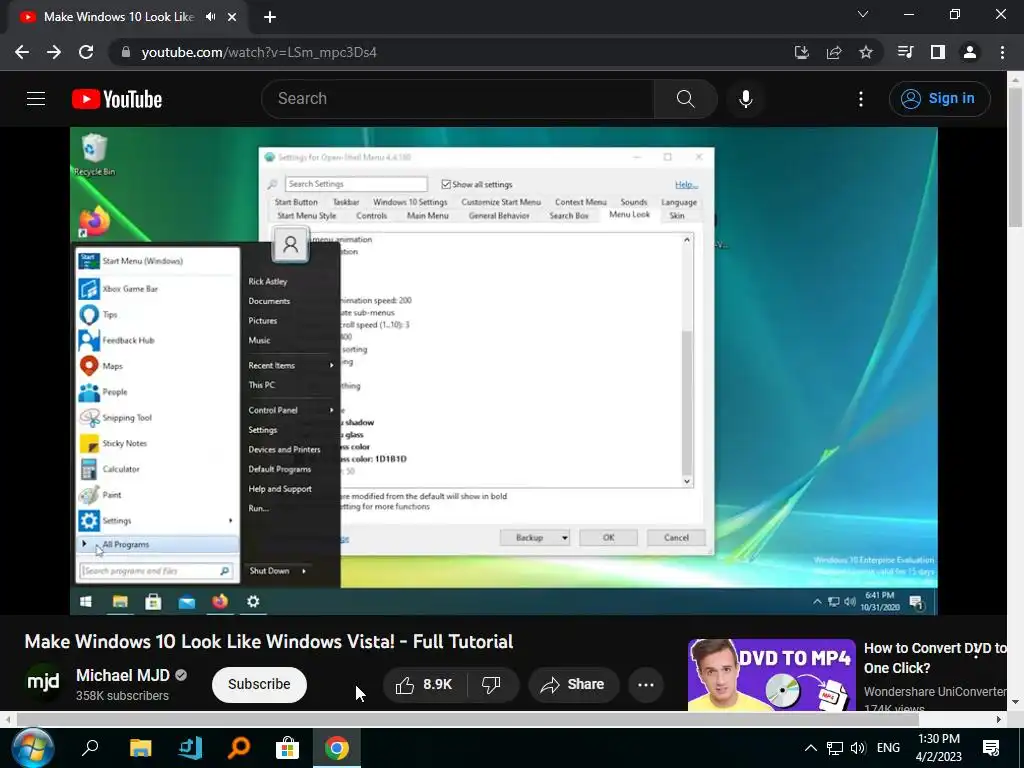Toggle Chrome side panel
The height and width of the screenshot is (768, 1024).
tap(937, 52)
